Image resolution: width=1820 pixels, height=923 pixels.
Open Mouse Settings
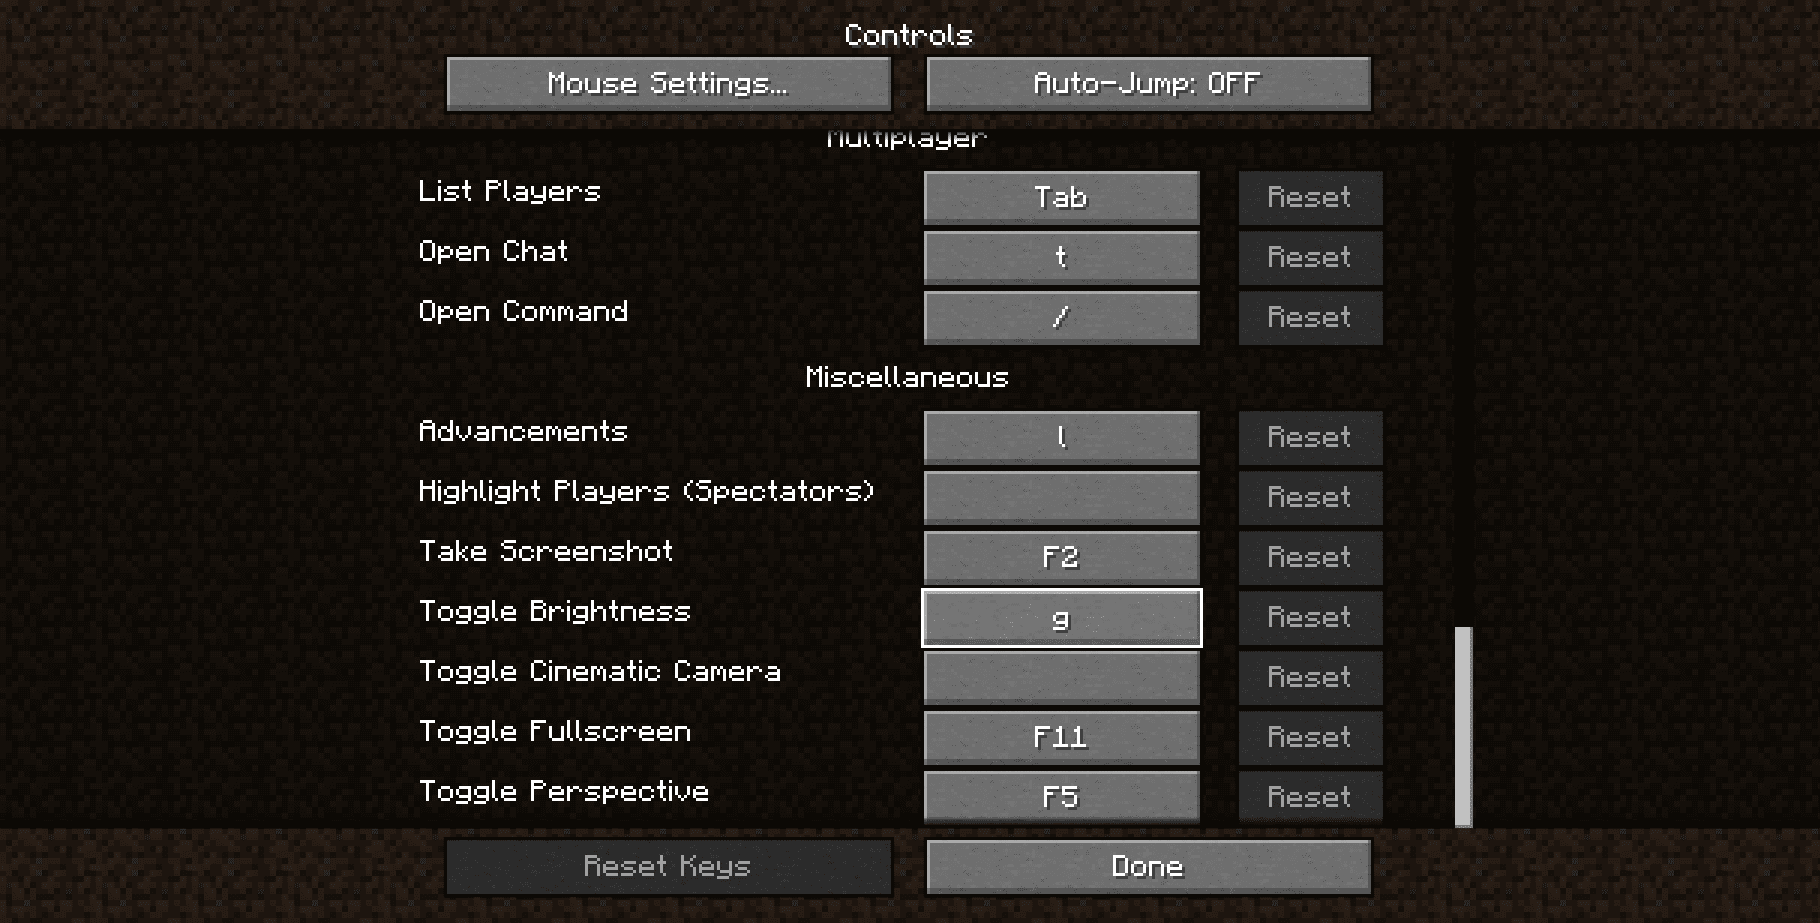668,84
